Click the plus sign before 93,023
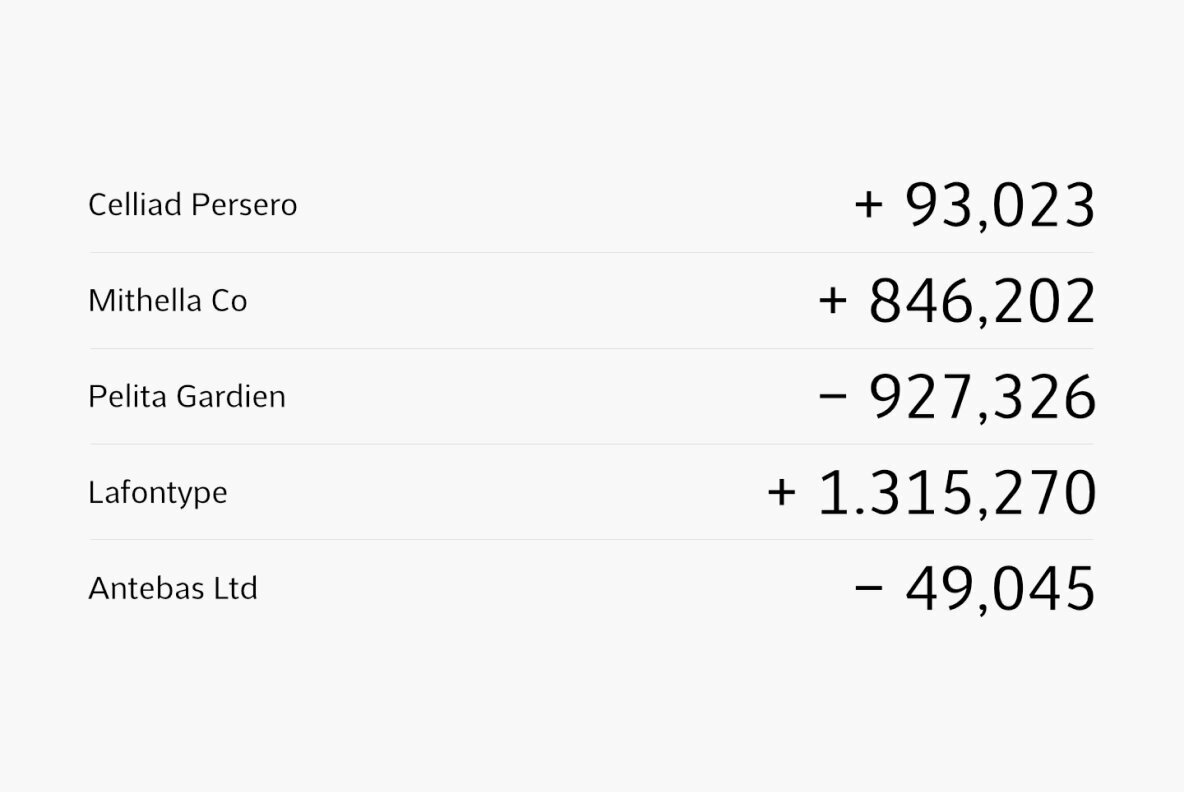 point(869,205)
